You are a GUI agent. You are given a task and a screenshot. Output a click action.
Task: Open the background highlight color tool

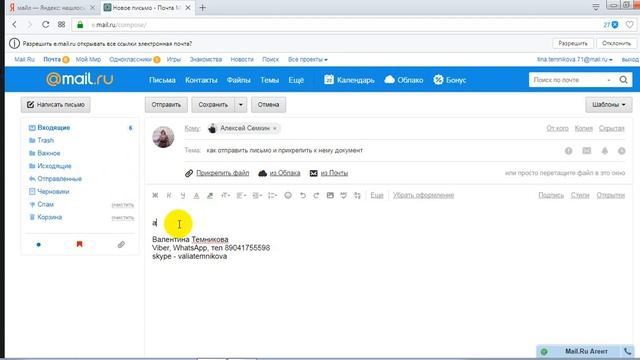210,196
